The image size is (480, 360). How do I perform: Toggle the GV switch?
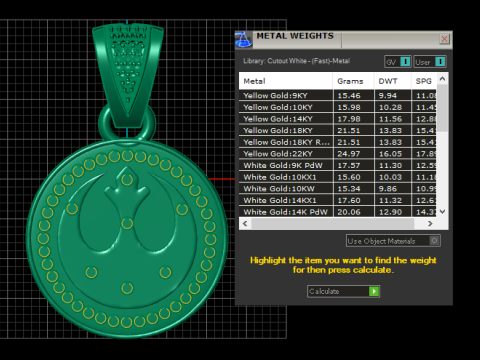tap(398, 62)
